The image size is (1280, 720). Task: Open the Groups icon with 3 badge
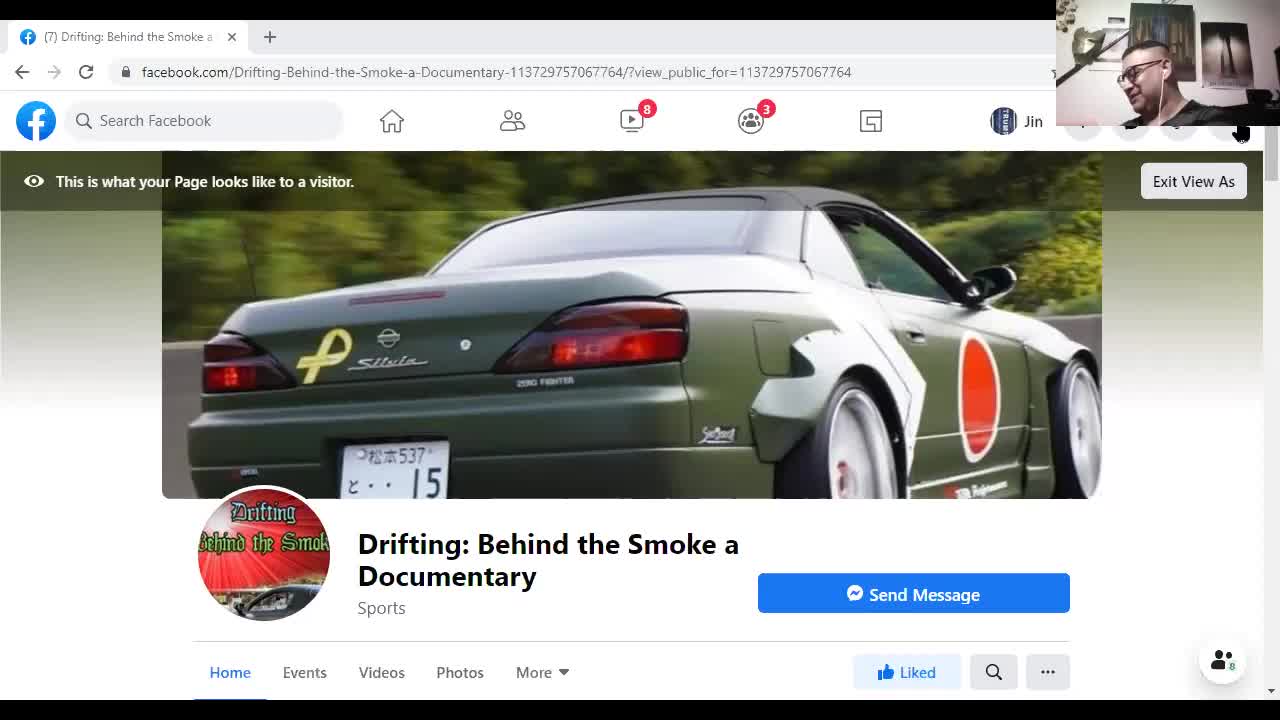tap(752, 120)
